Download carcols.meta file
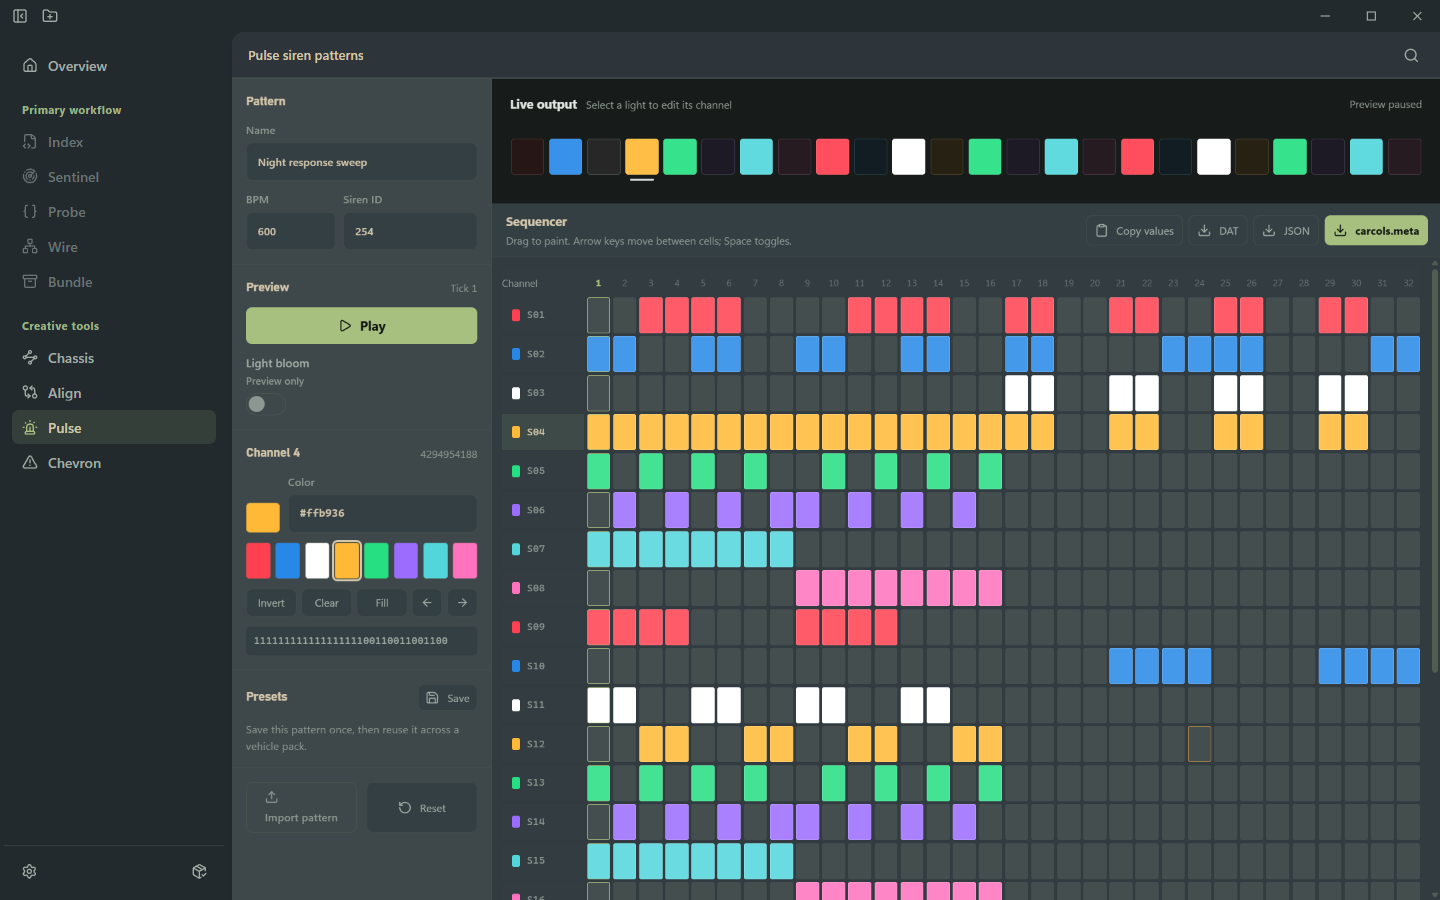1440x900 pixels. [x=1376, y=231]
